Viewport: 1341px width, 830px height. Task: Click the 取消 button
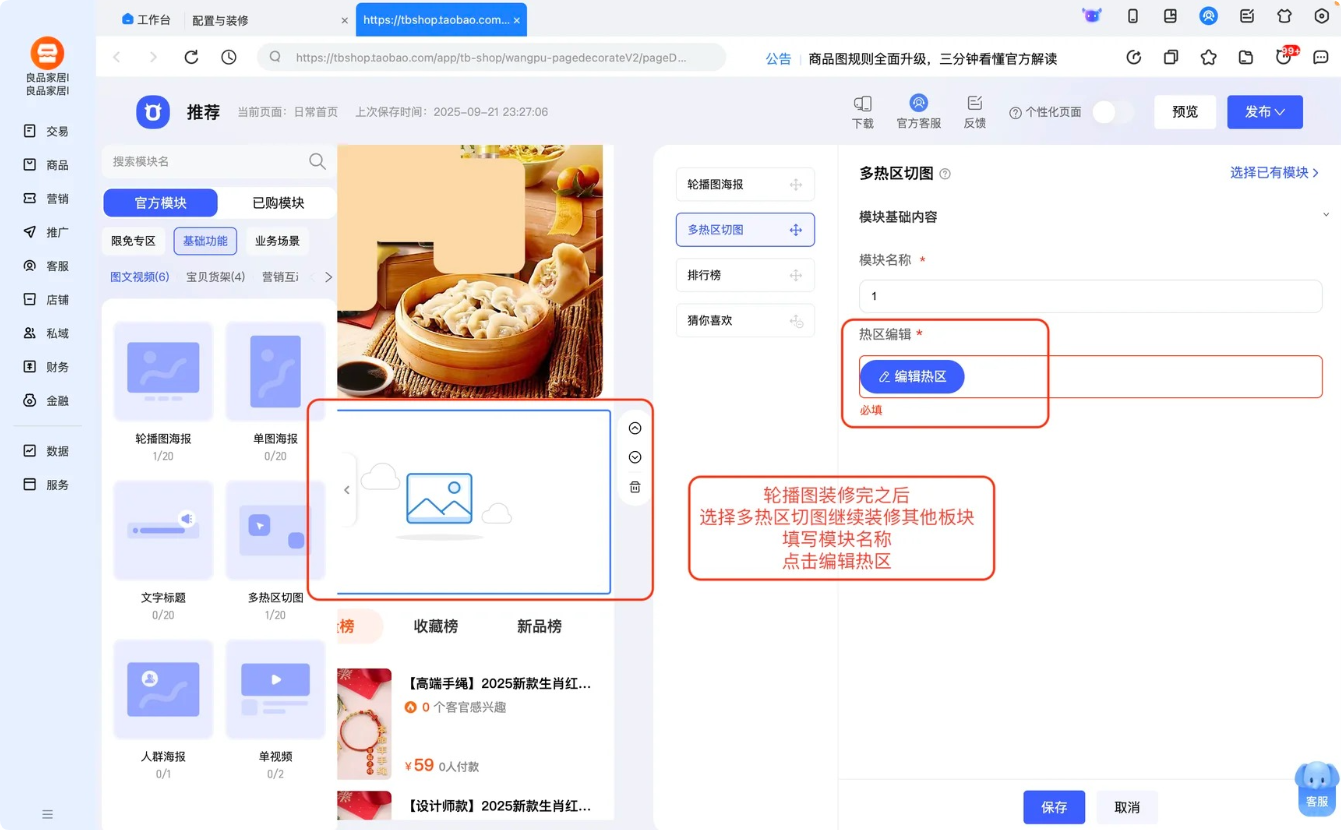1127,807
